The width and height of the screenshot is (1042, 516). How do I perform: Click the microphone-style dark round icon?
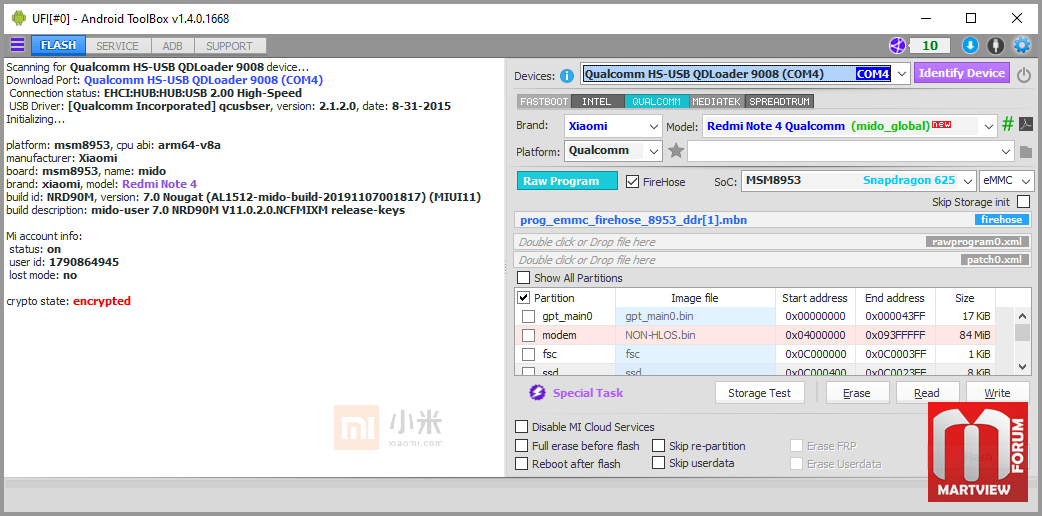point(995,45)
